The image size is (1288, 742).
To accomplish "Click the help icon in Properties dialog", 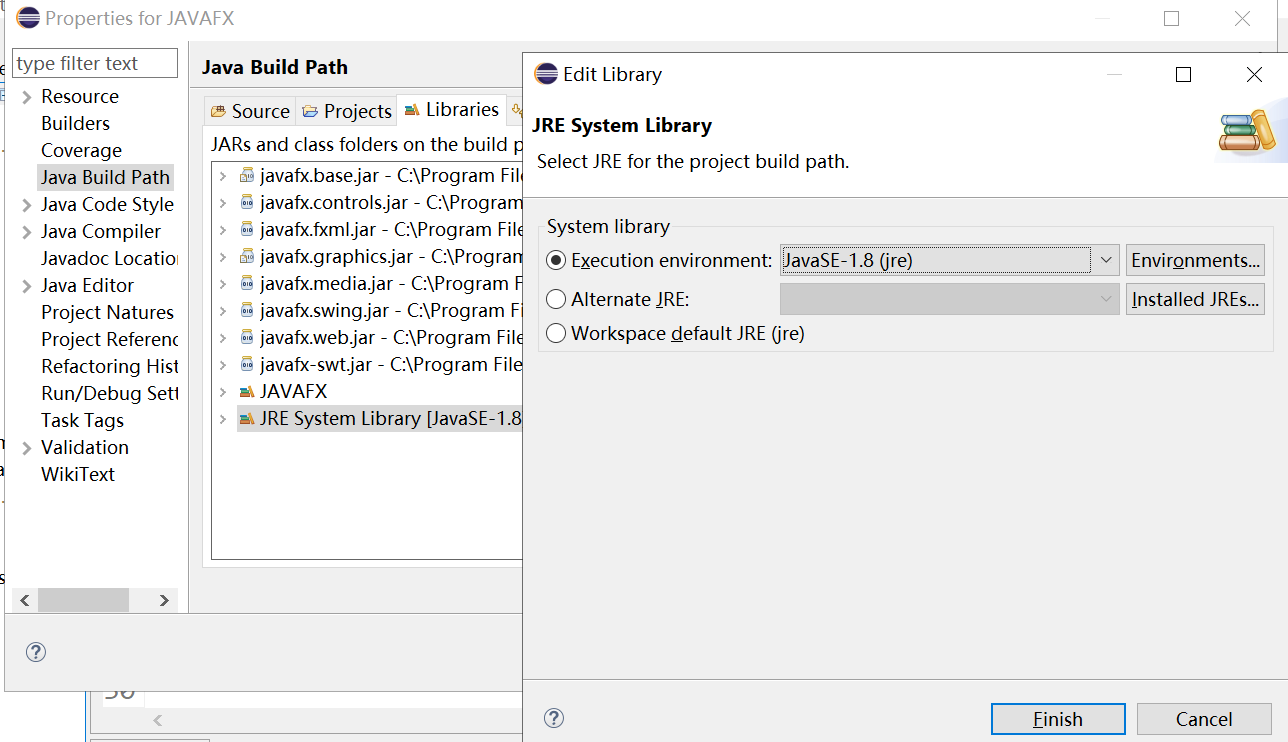I will pos(36,652).
